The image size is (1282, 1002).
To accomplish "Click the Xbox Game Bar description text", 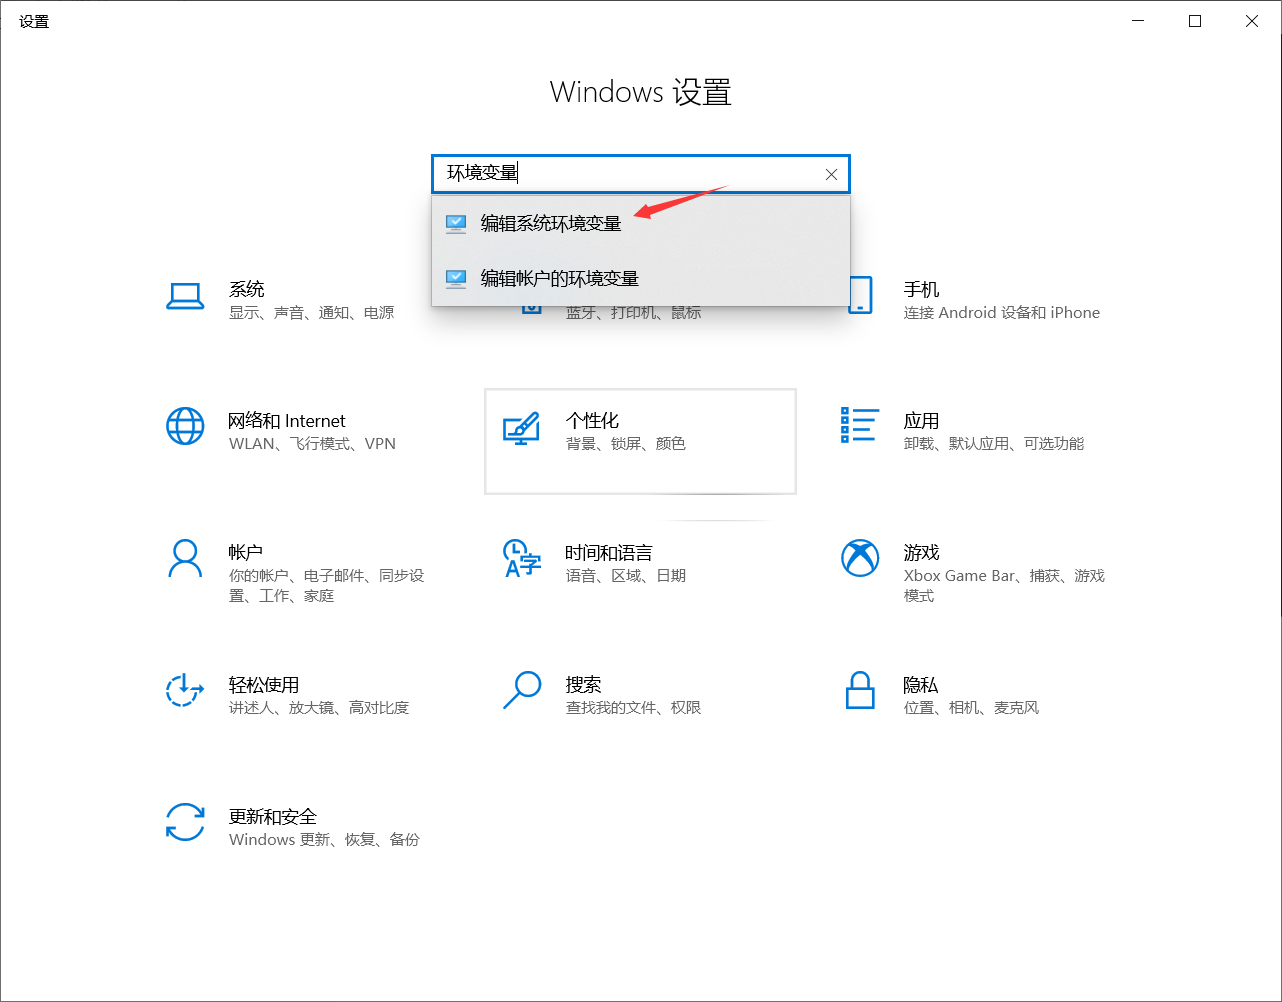I will pos(1004,586).
